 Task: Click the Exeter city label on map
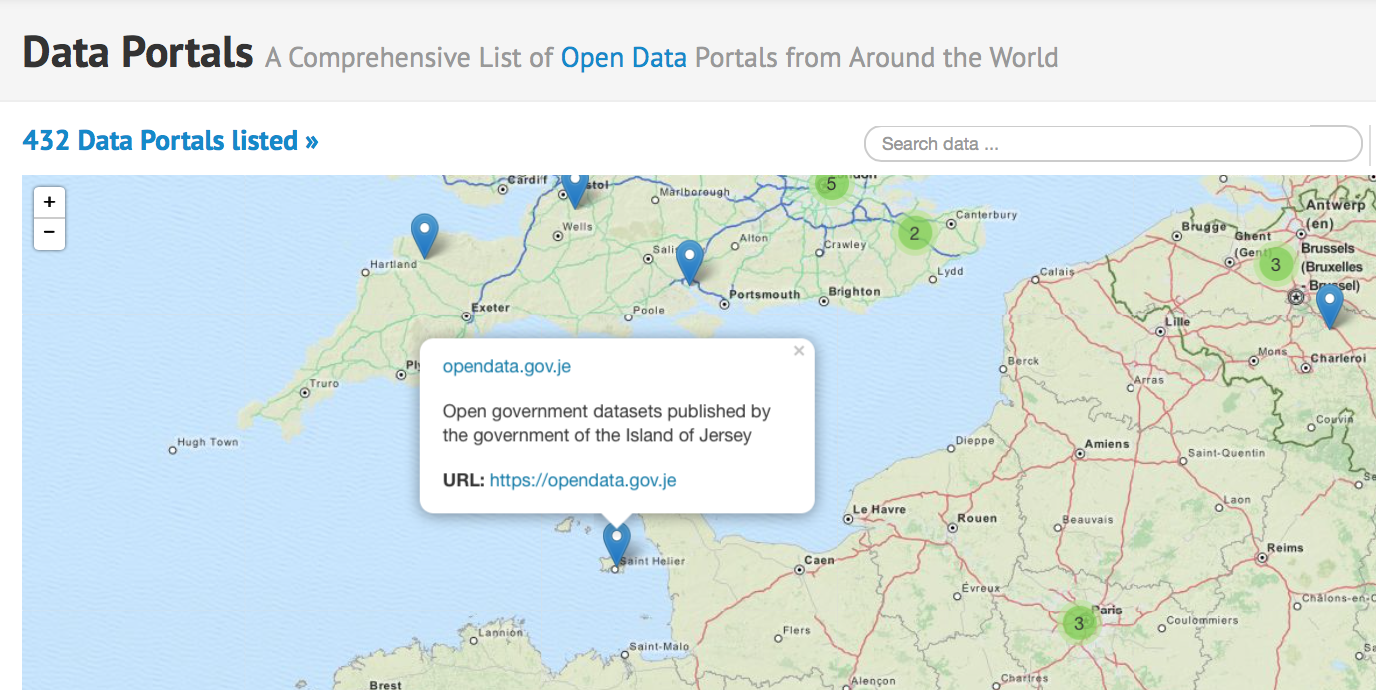[490, 307]
